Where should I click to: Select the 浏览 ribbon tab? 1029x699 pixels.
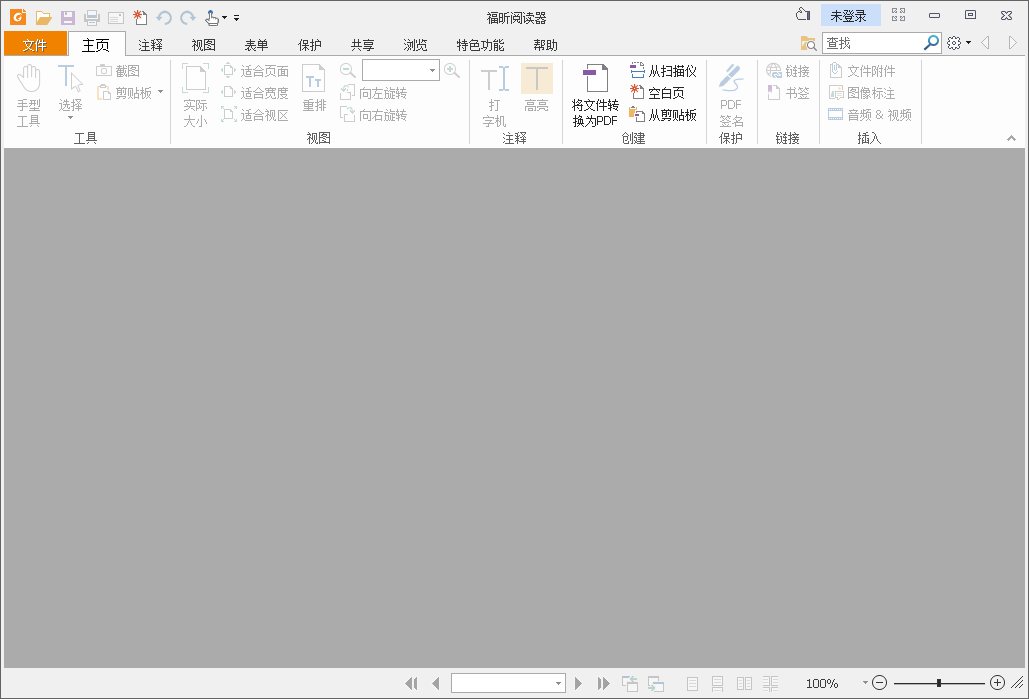[415, 45]
